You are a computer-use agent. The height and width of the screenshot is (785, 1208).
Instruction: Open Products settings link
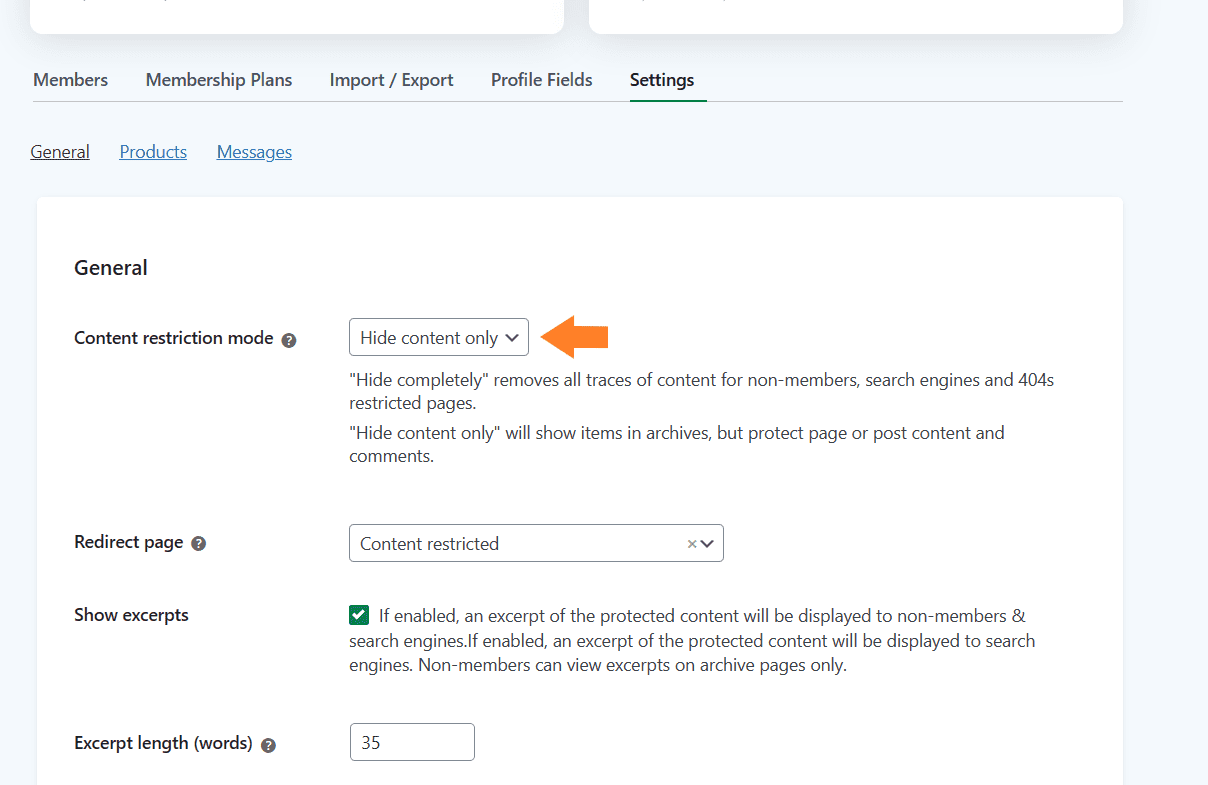click(153, 152)
